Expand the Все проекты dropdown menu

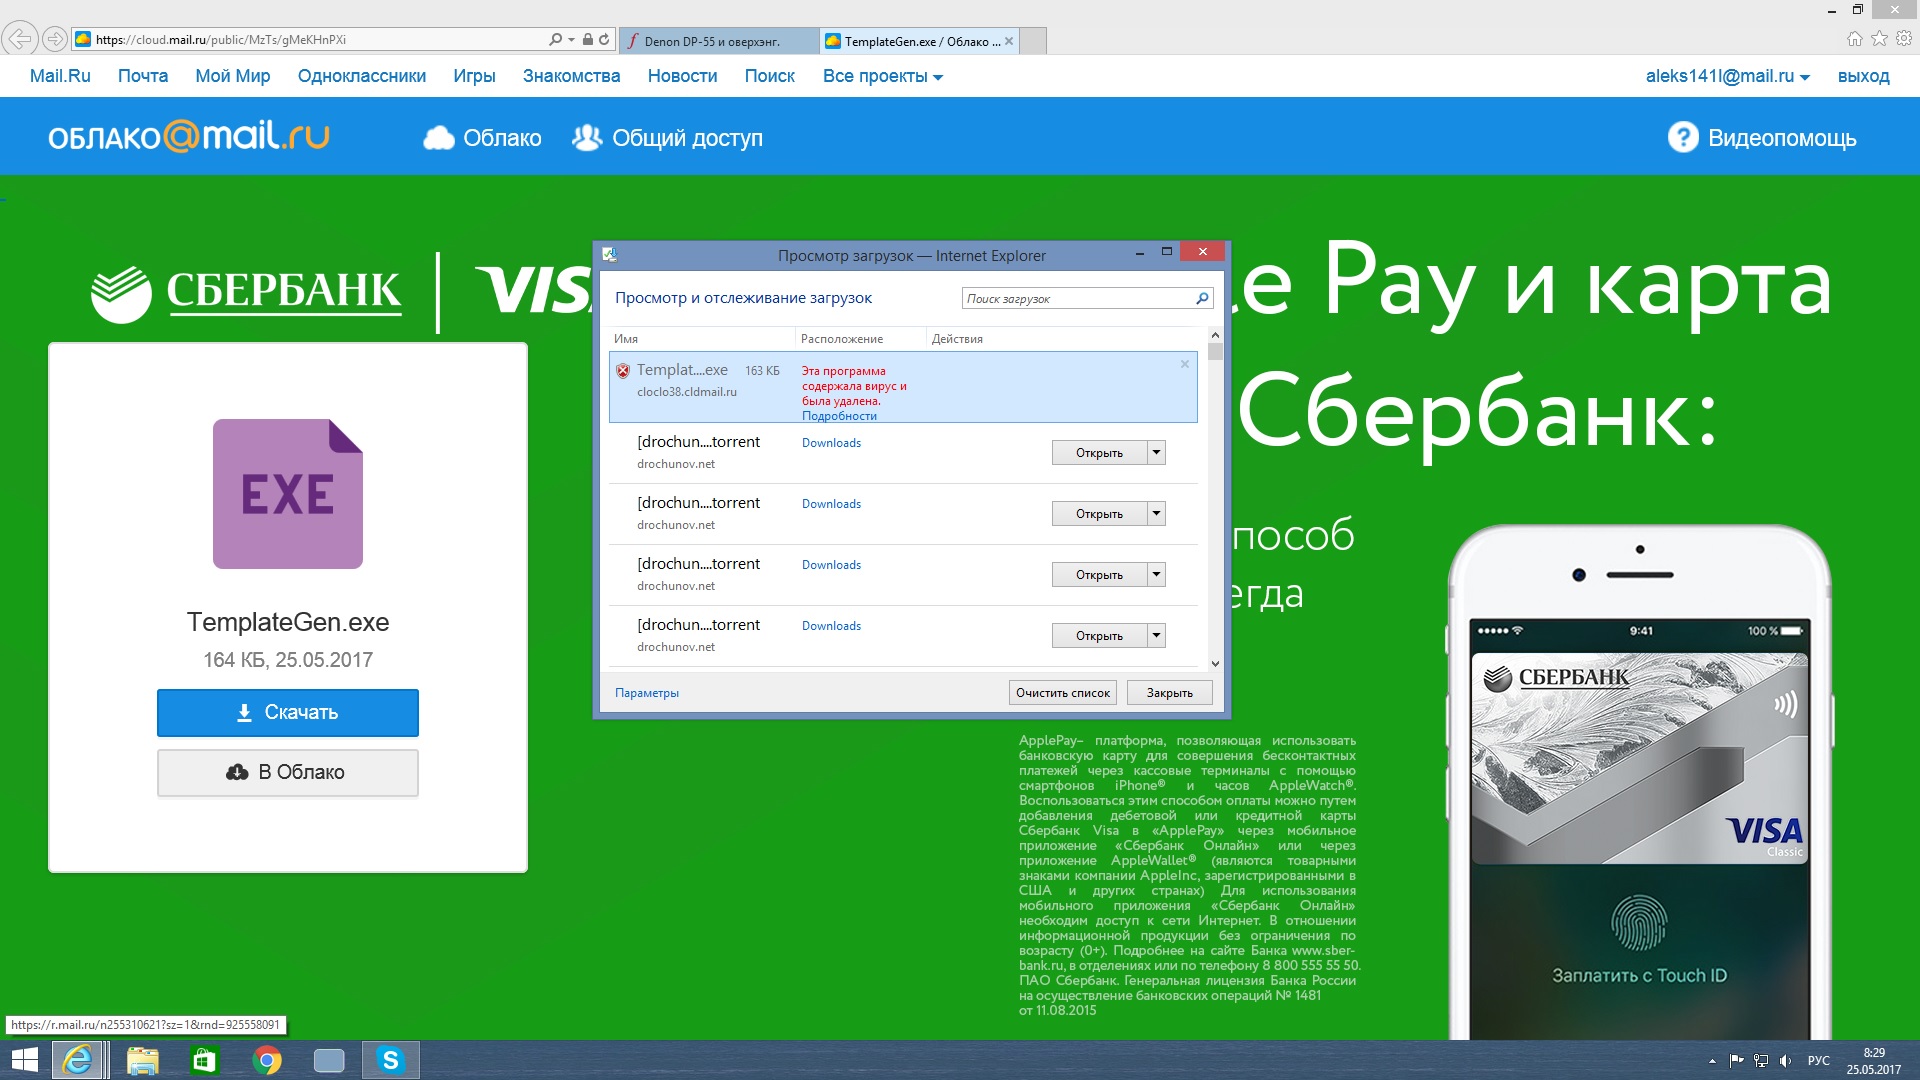coord(883,76)
